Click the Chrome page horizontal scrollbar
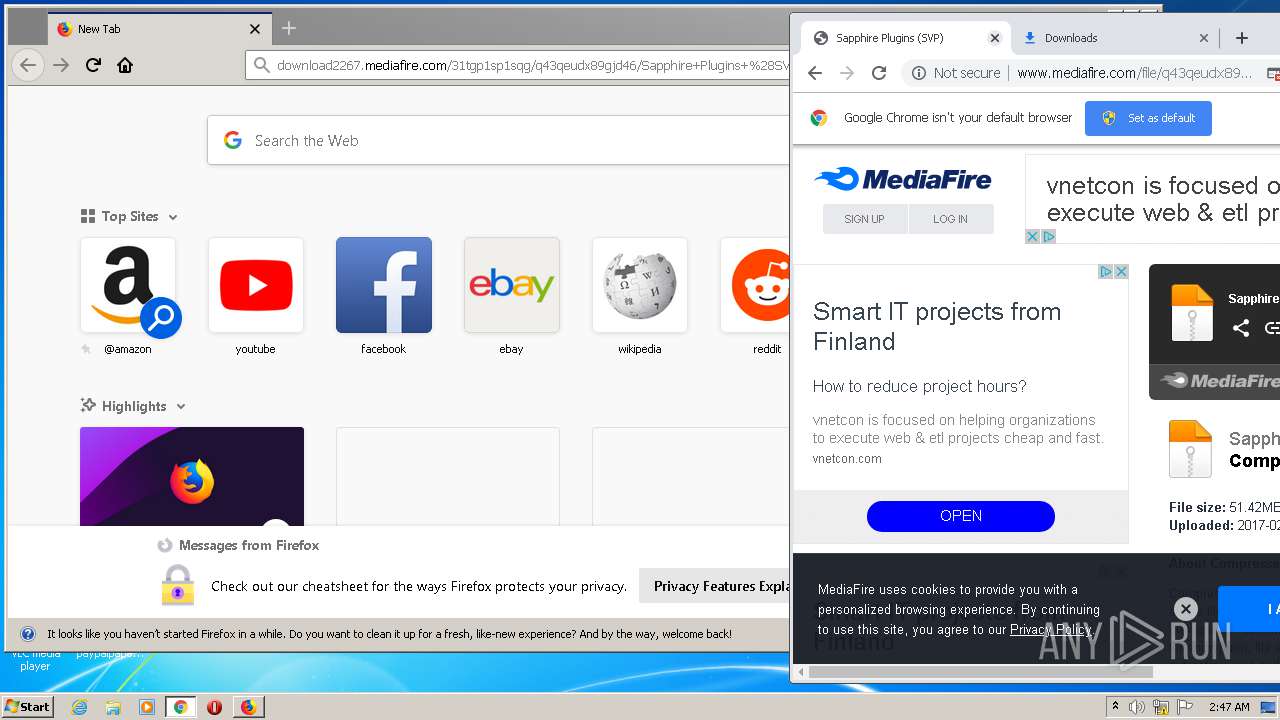 pyautogui.click(x=980, y=672)
